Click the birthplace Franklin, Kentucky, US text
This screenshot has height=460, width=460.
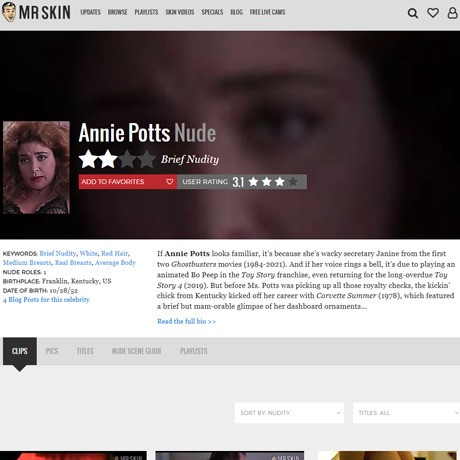pyautogui.click(x=77, y=281)
